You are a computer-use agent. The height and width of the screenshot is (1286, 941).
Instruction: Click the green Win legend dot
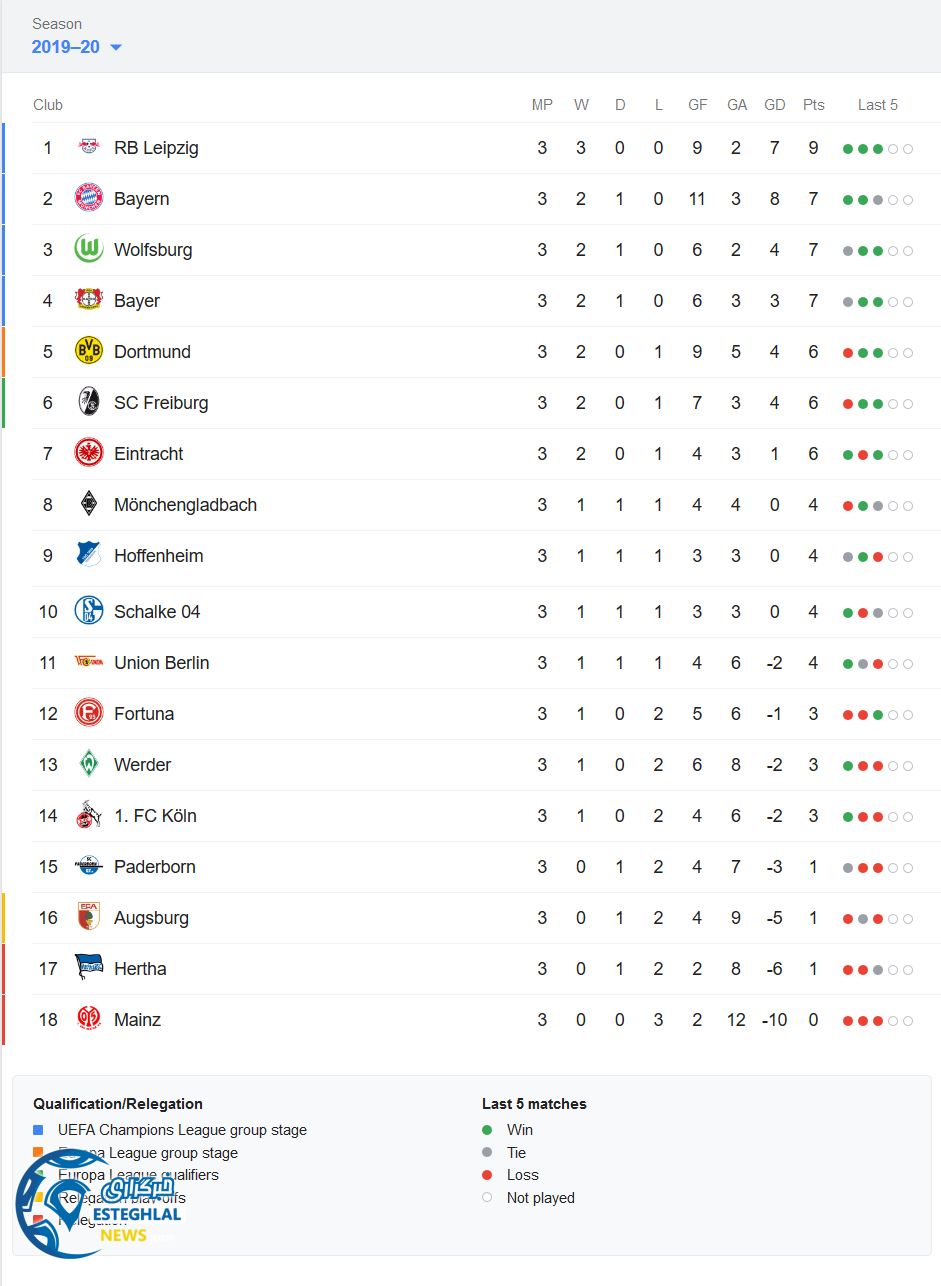tap(487, 1130)
